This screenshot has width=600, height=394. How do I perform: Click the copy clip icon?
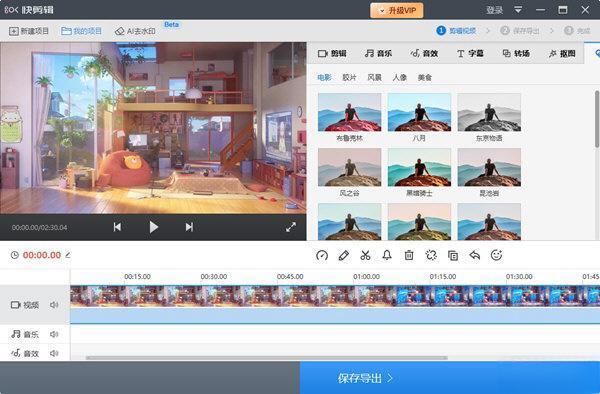click(x=453, y=255)
